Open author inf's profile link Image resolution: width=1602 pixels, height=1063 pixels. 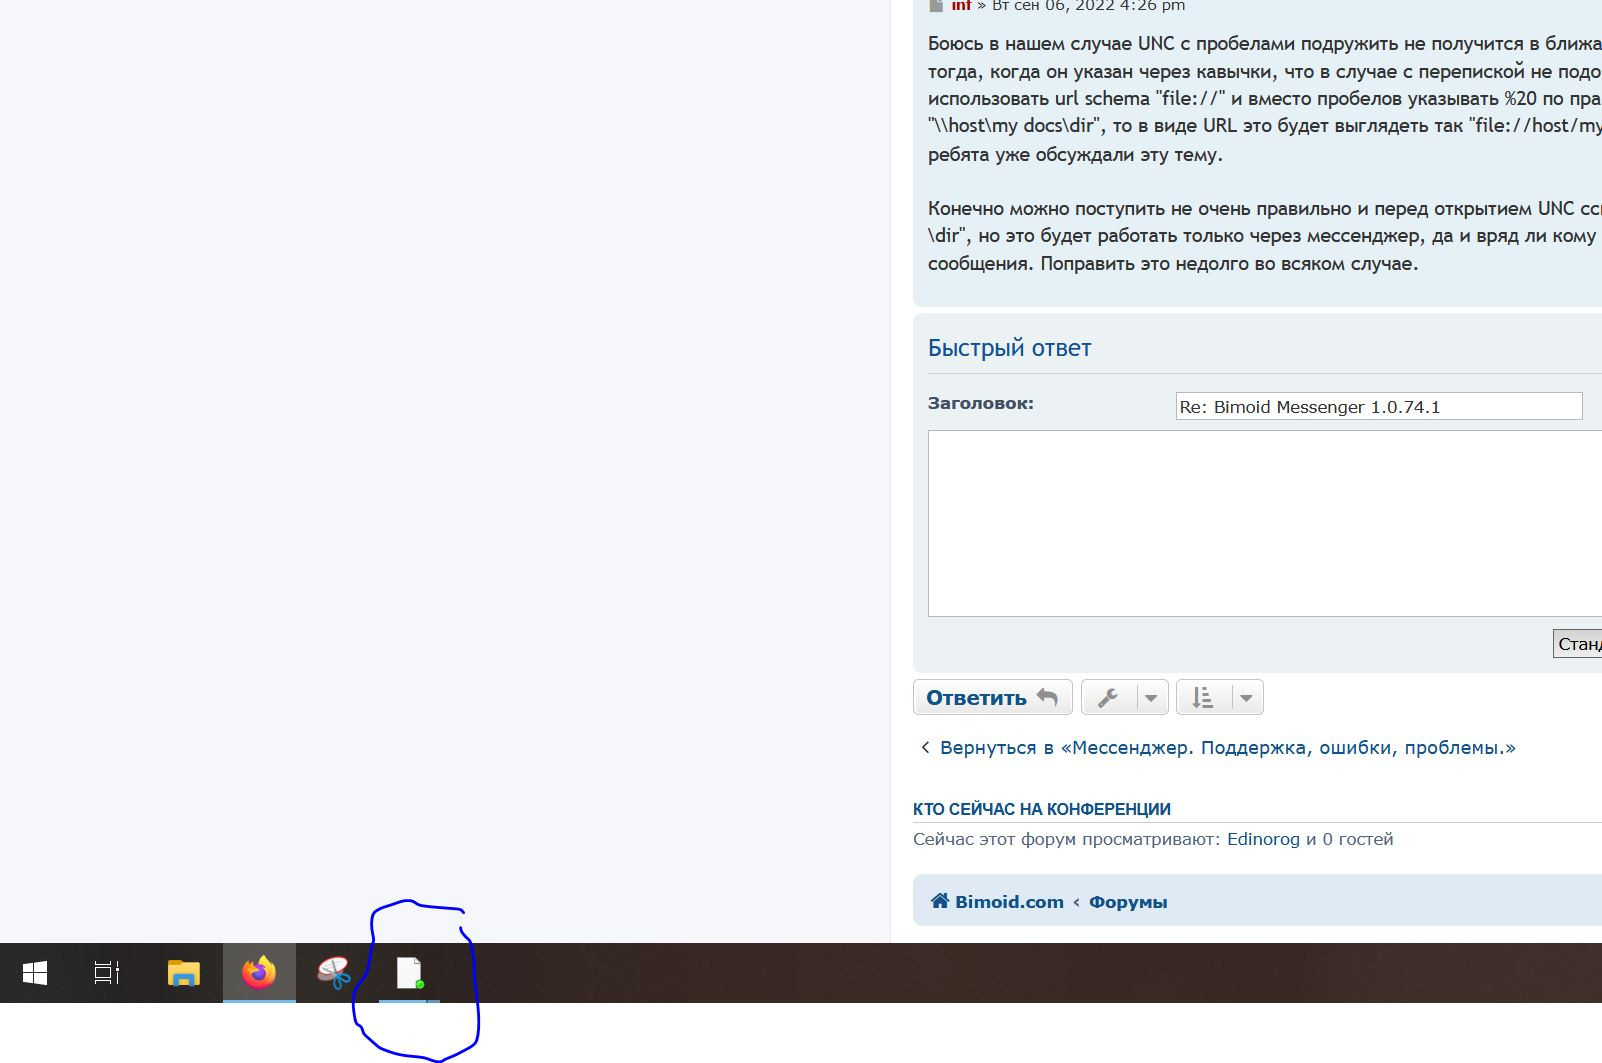[x=961, y=6]
